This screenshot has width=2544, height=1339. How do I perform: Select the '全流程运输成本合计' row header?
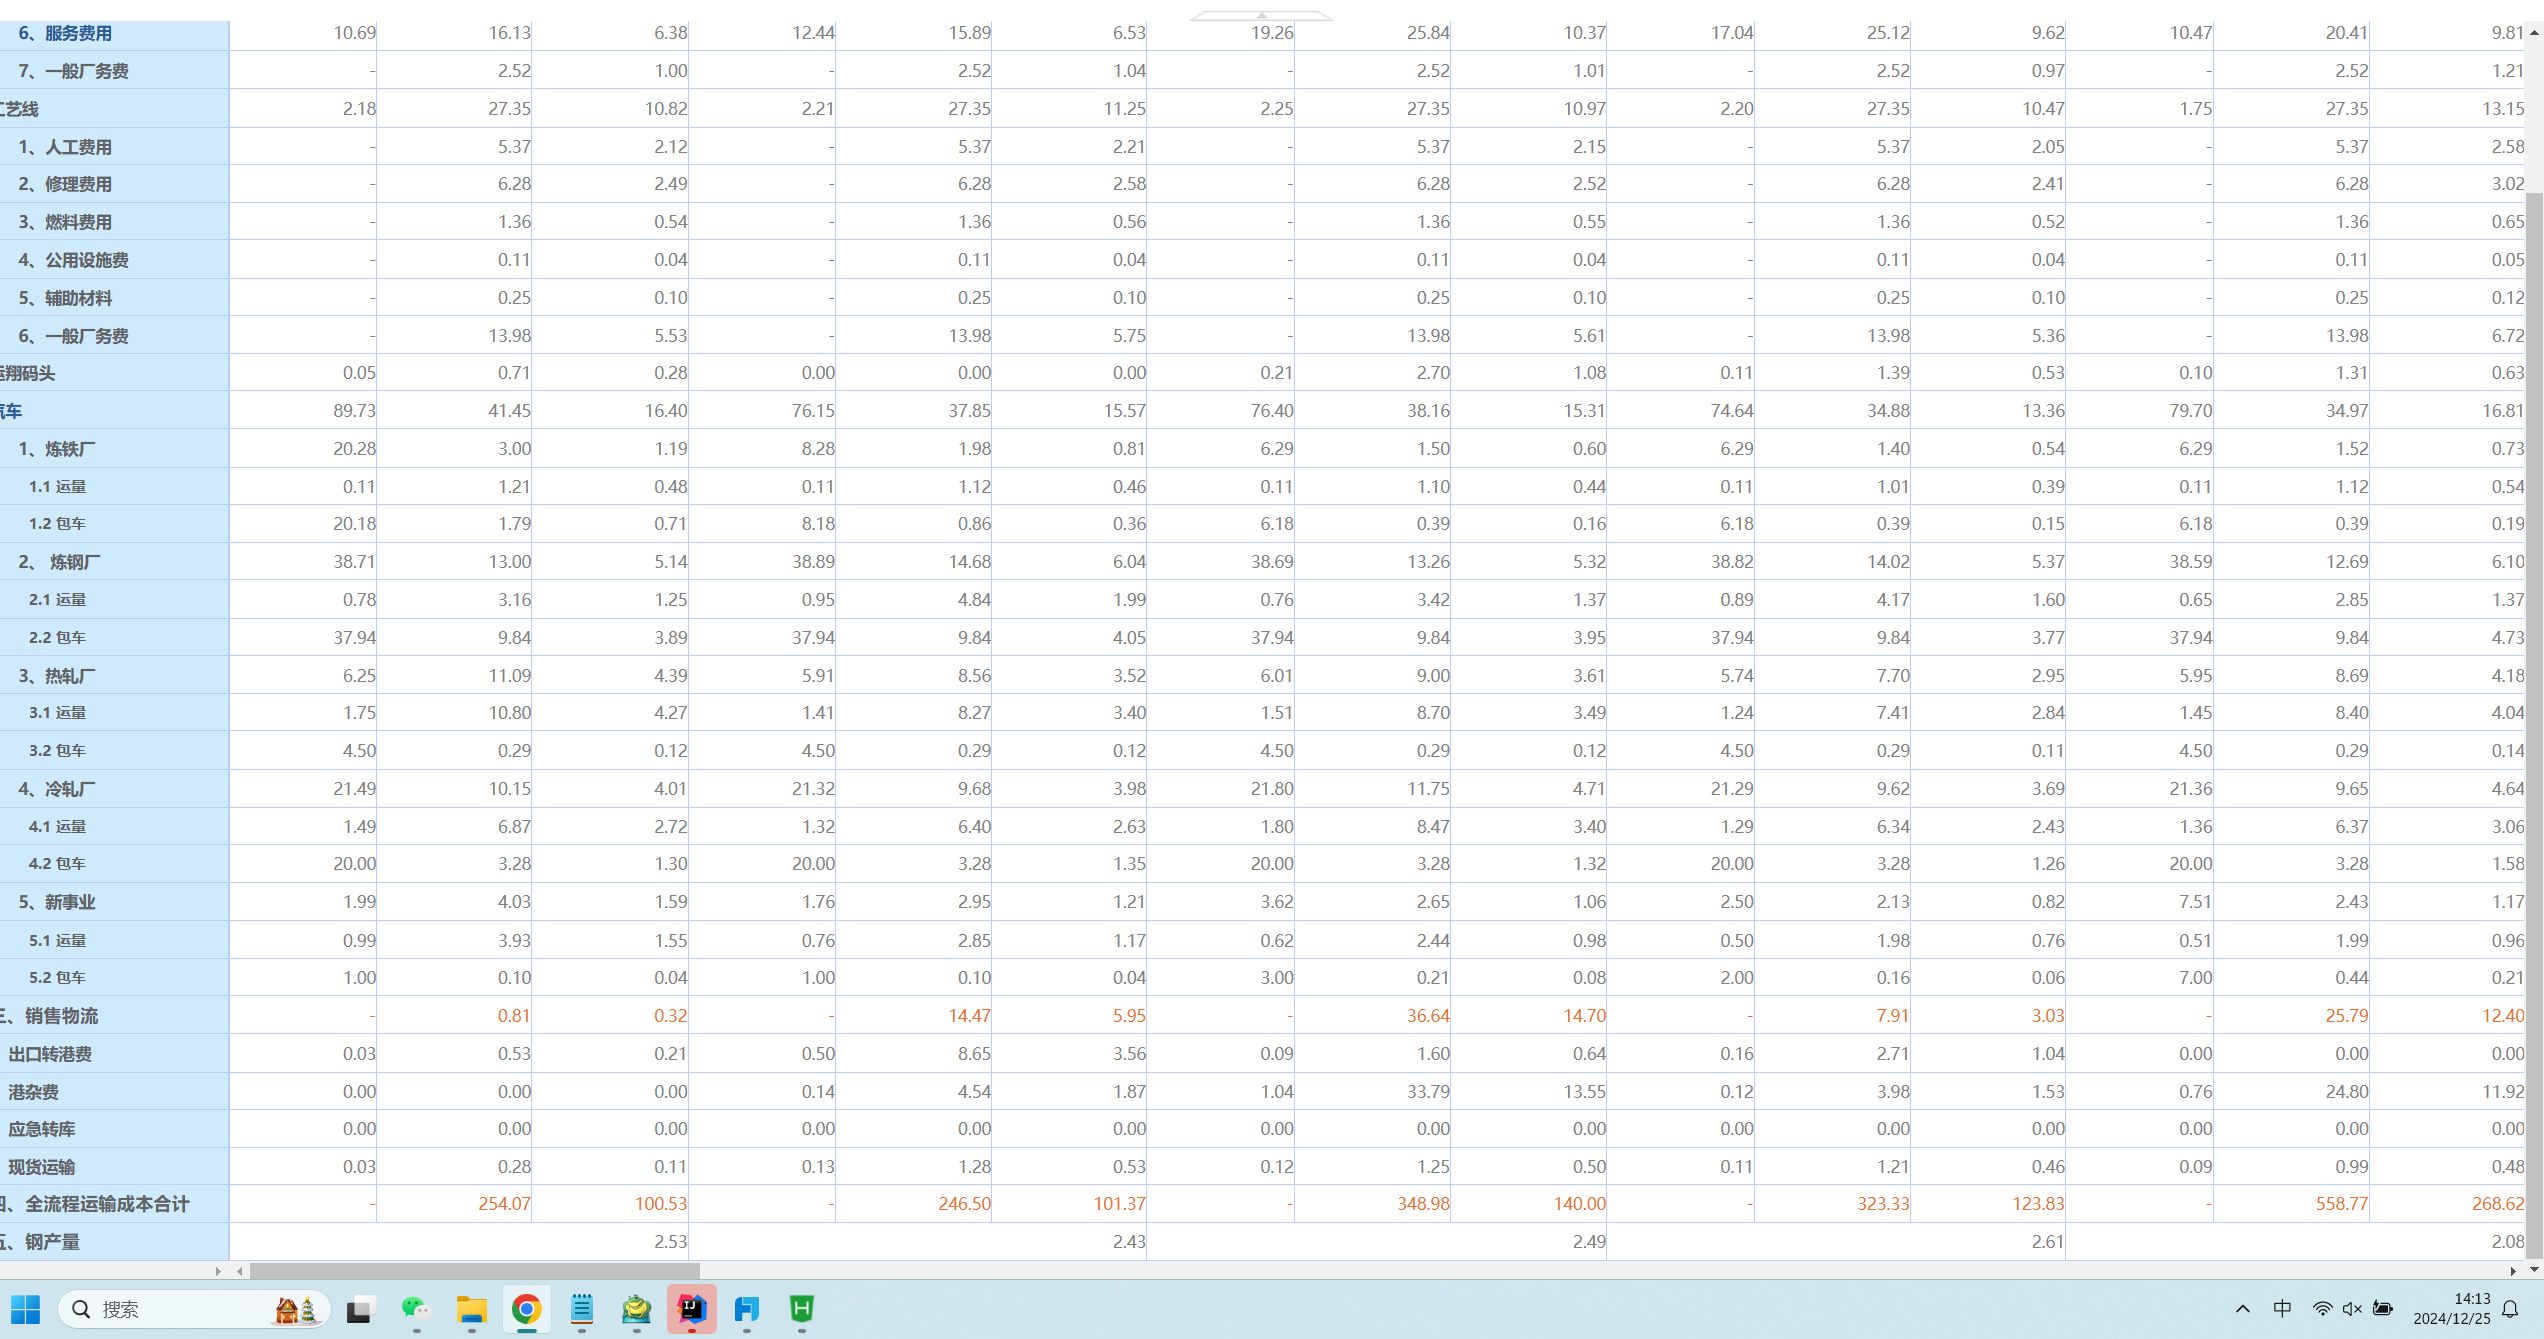click(x=115, y=1204)
